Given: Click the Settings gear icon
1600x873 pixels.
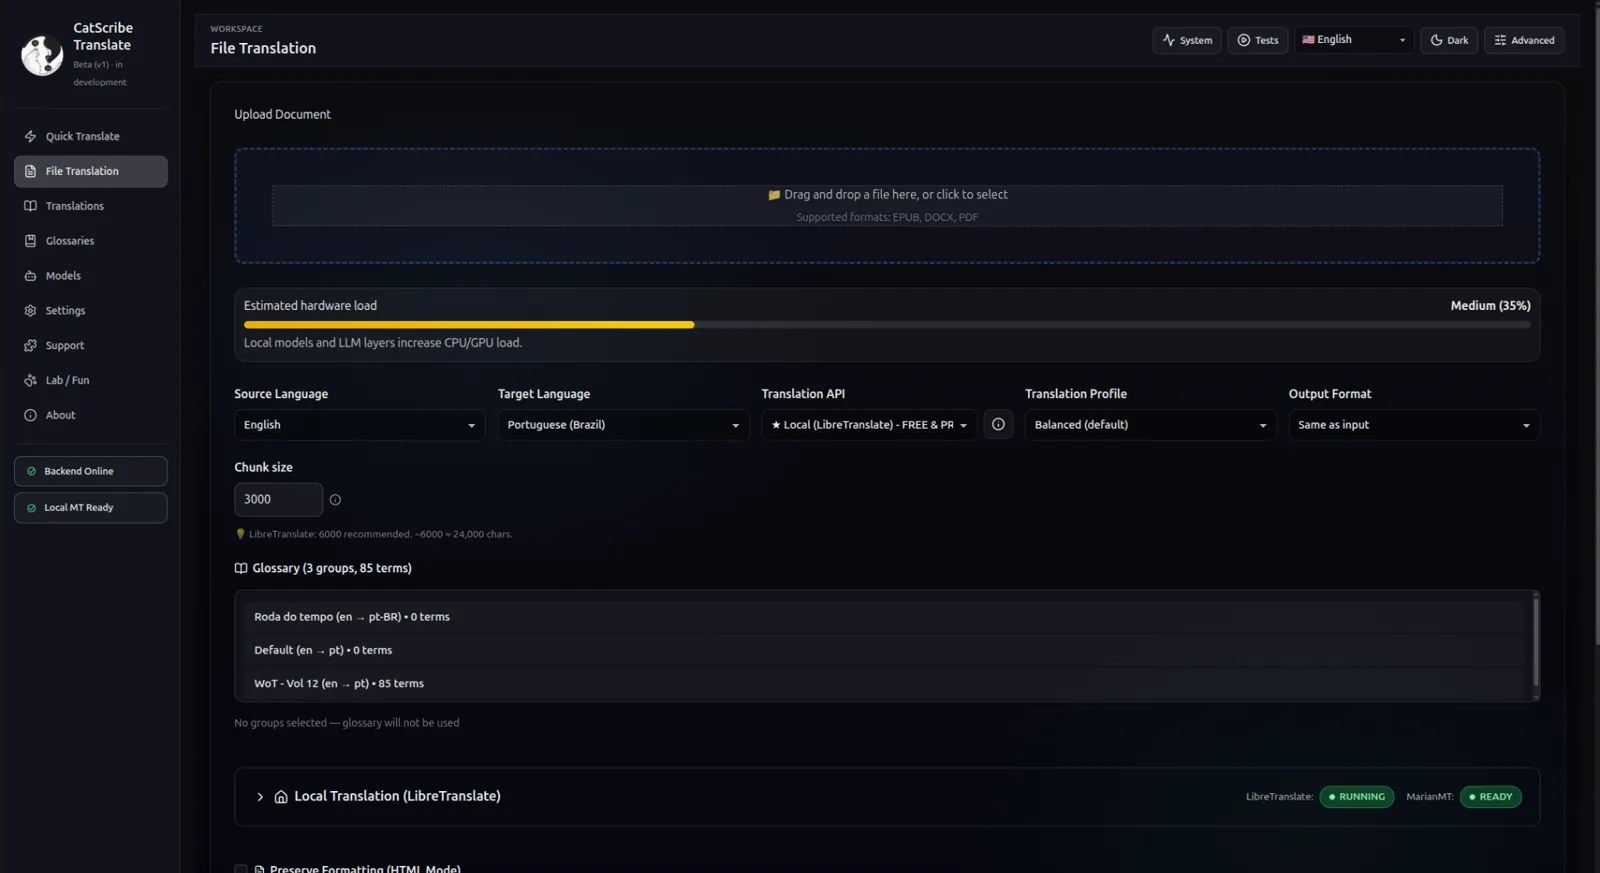Looking at the screenshot, I should (x=30, y=311).
